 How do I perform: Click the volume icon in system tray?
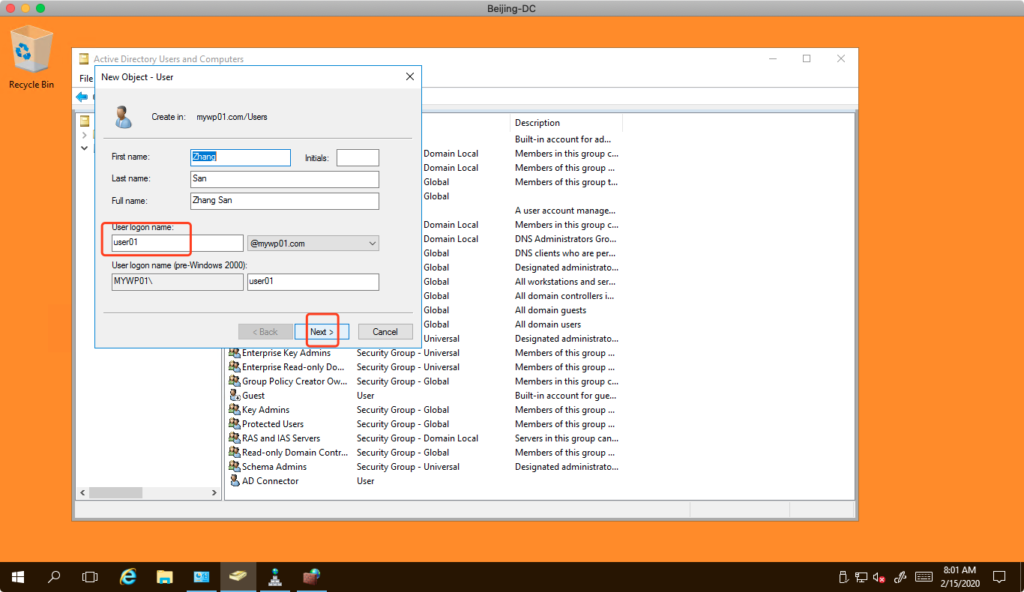point(877,577)
